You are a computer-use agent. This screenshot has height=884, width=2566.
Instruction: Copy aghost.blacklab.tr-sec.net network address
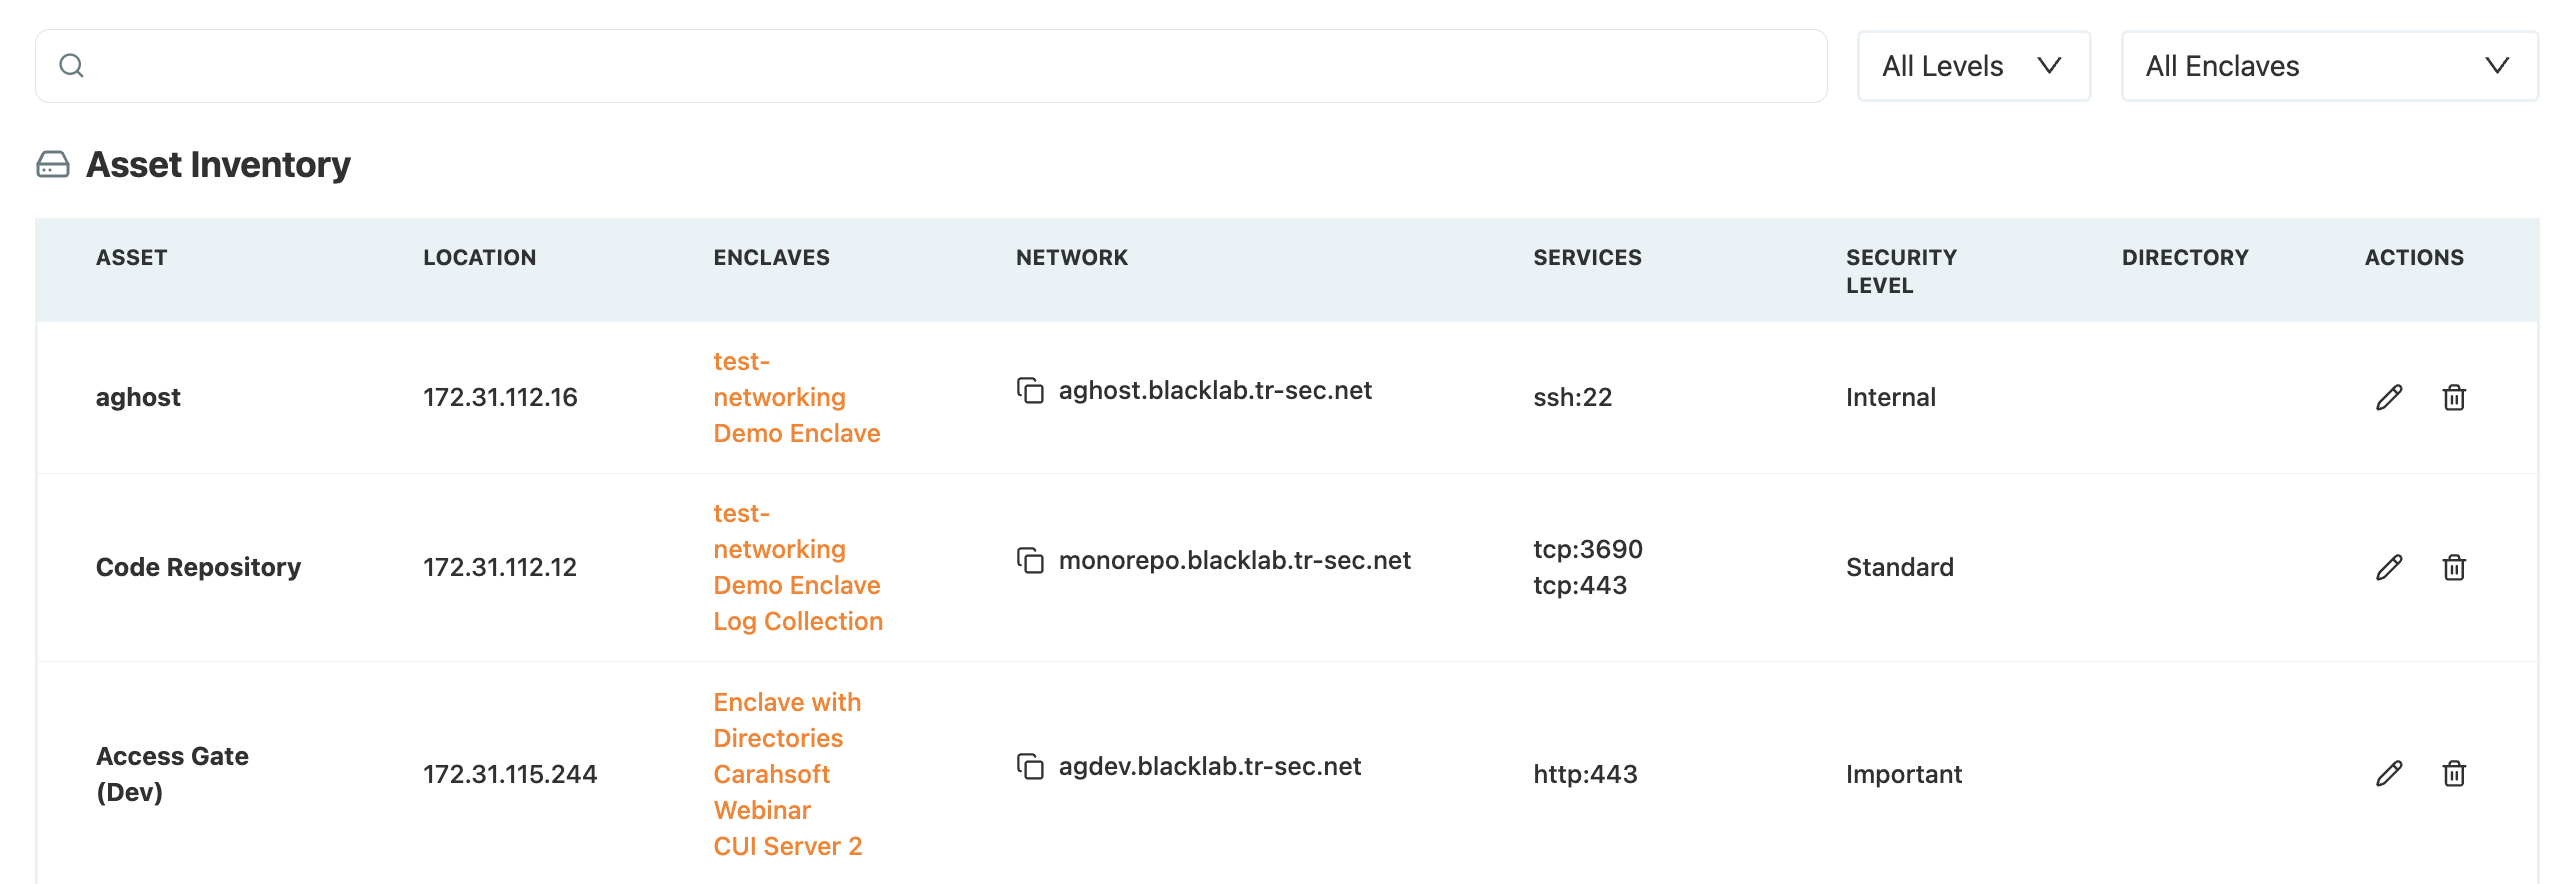[x=1030, y=390]
